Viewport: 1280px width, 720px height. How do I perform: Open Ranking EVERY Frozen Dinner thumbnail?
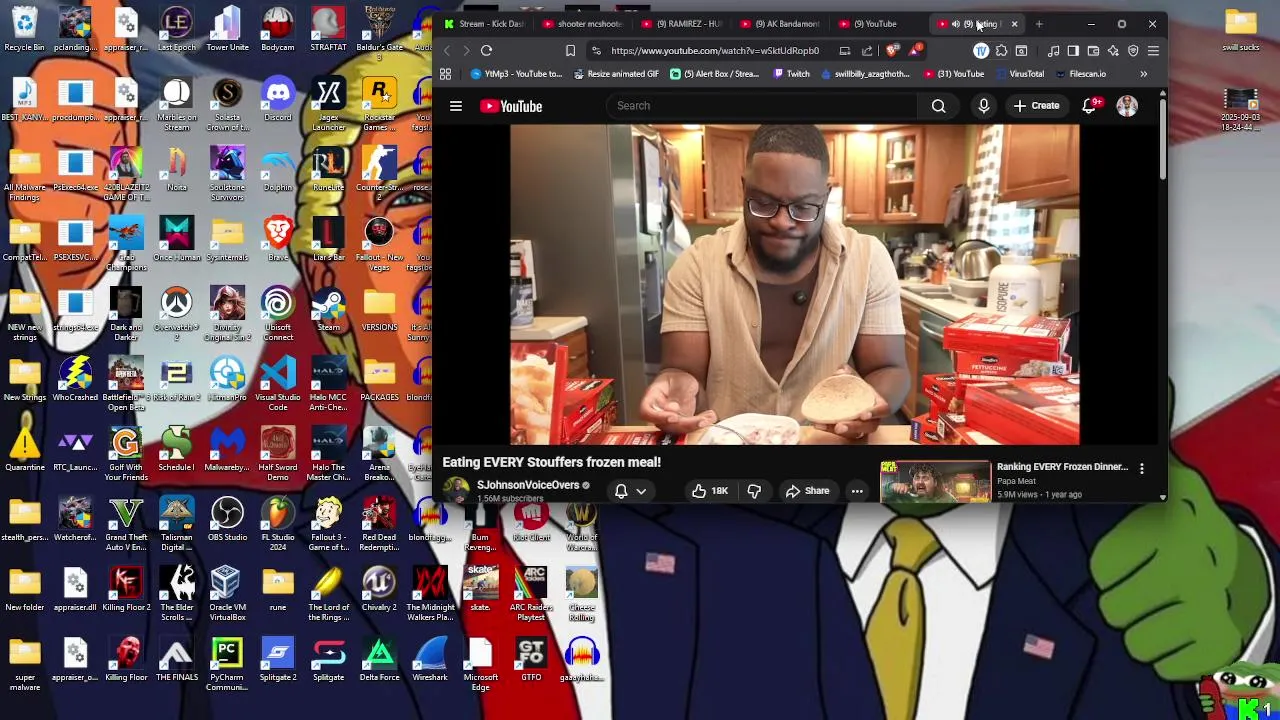pyautogui.click(x=935, y=481)
